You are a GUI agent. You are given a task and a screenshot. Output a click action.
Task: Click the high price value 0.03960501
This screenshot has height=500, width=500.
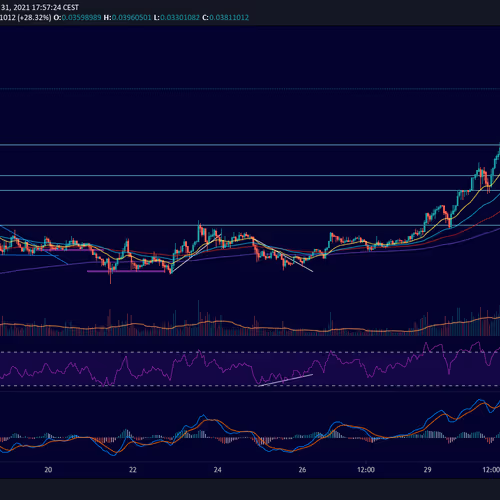(x=131, y=17)
